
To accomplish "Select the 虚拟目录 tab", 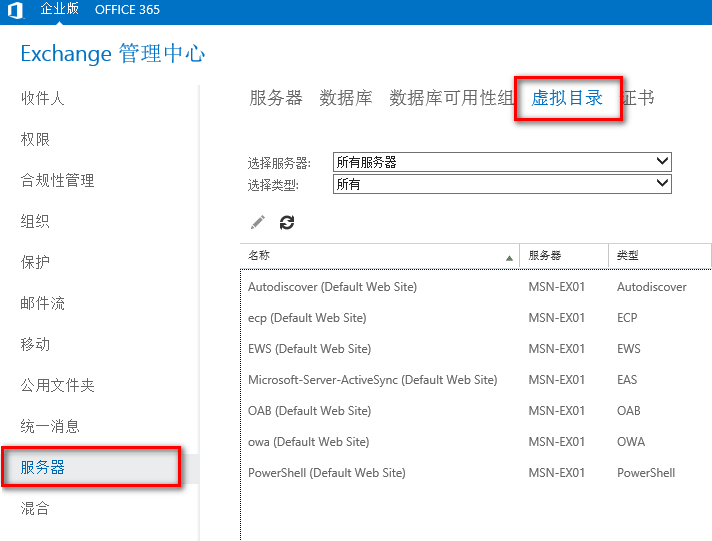I will (567, 98).
